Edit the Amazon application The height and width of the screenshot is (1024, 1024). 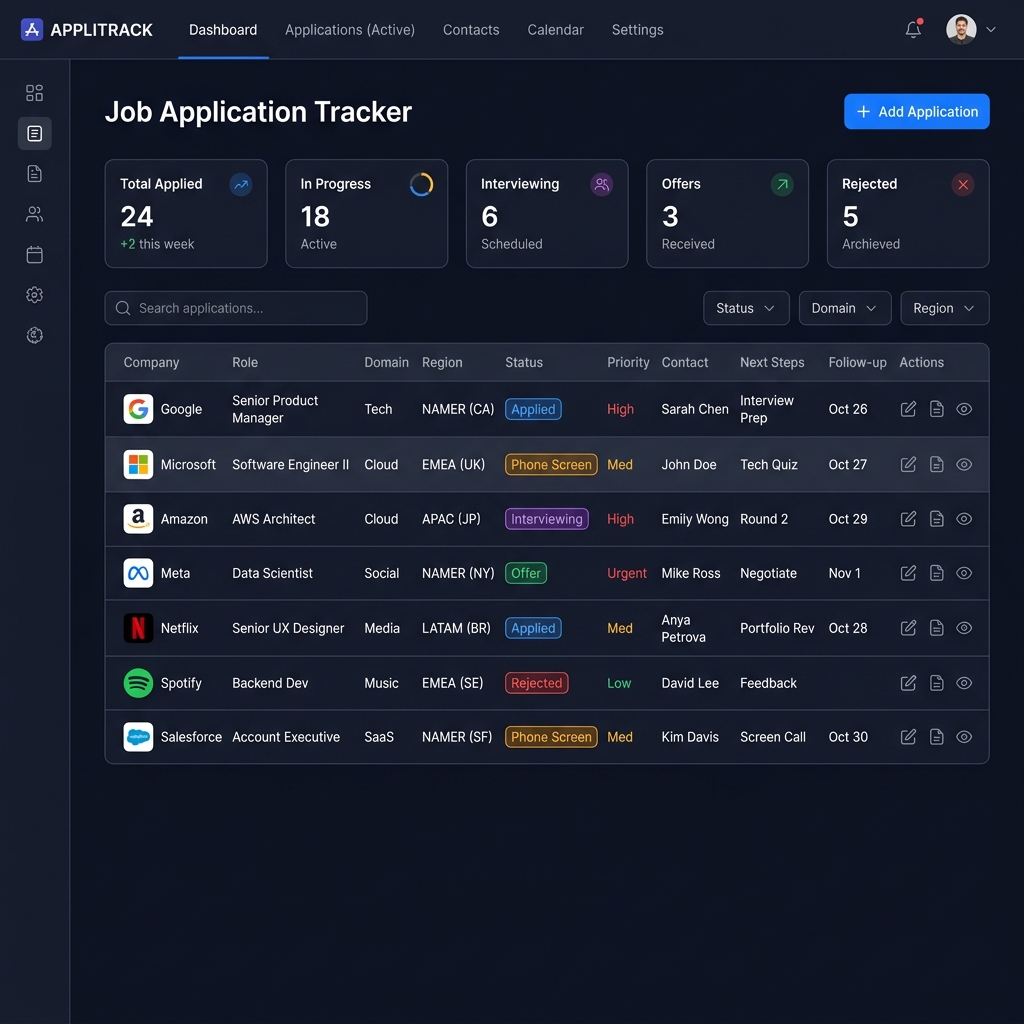908,519
